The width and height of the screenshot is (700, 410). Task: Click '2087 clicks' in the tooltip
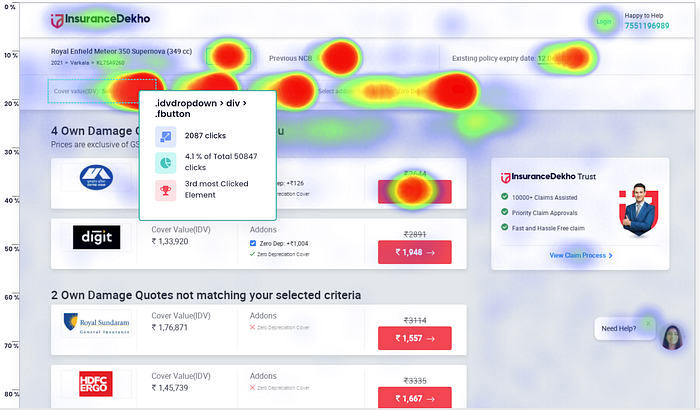point(205,136)
